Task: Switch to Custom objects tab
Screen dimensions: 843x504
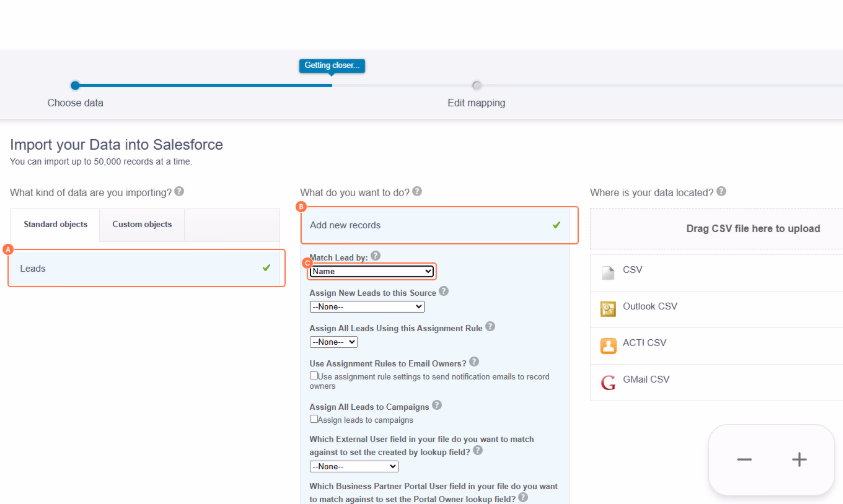Action: pos(142,224)
